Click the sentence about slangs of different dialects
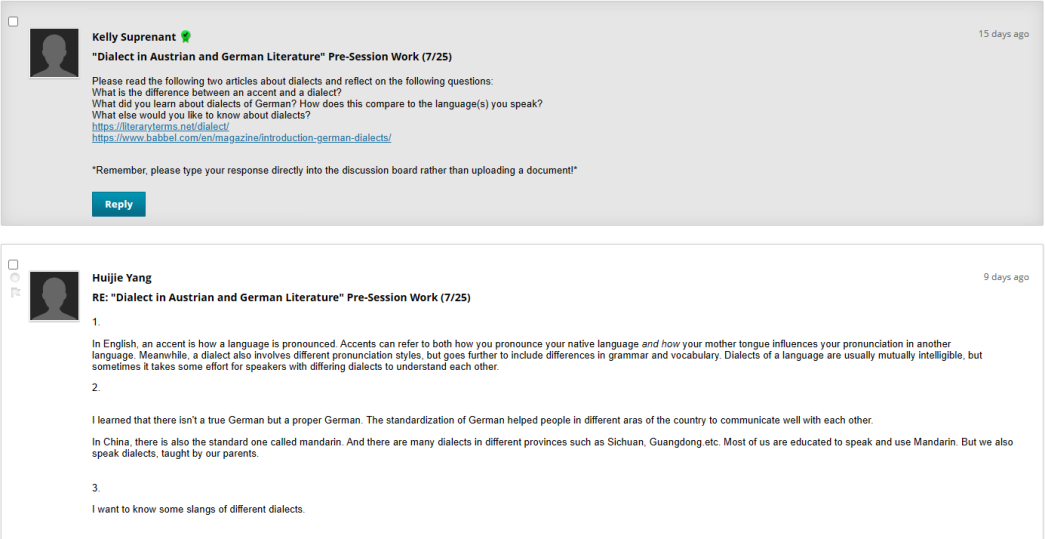 coord(198,509)
